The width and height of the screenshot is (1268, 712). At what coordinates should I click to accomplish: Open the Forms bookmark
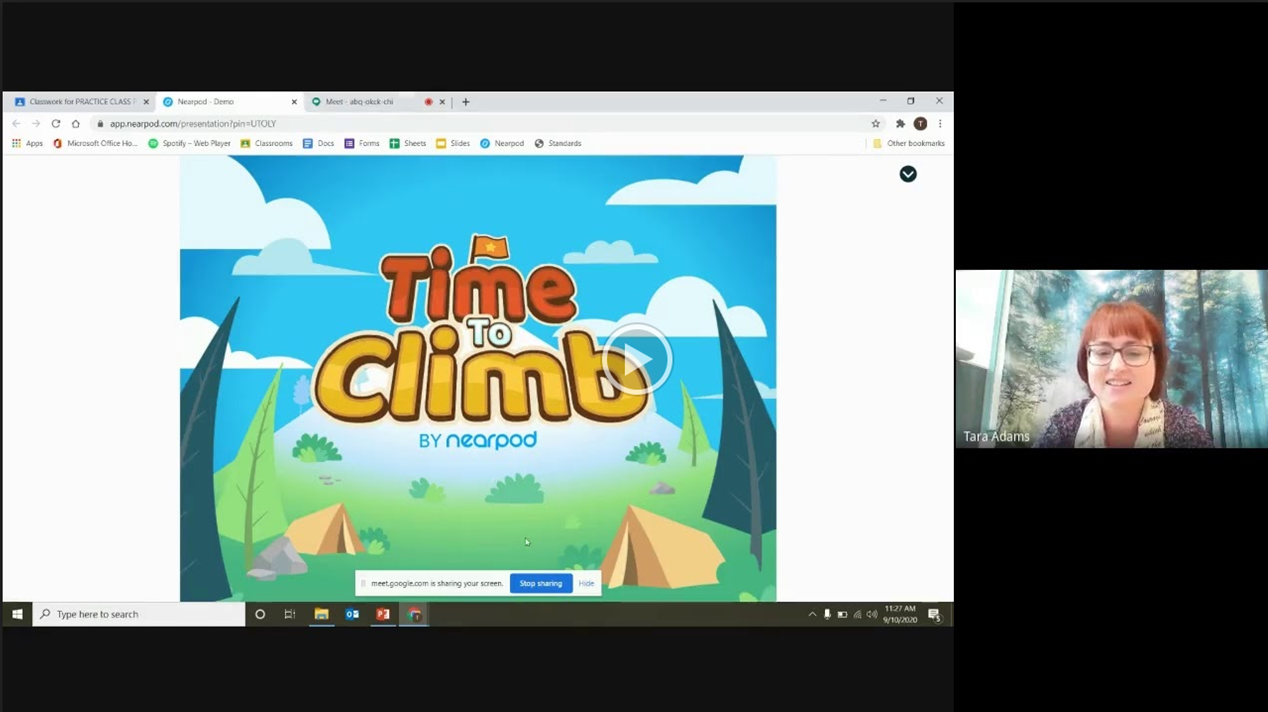(362, 144)
